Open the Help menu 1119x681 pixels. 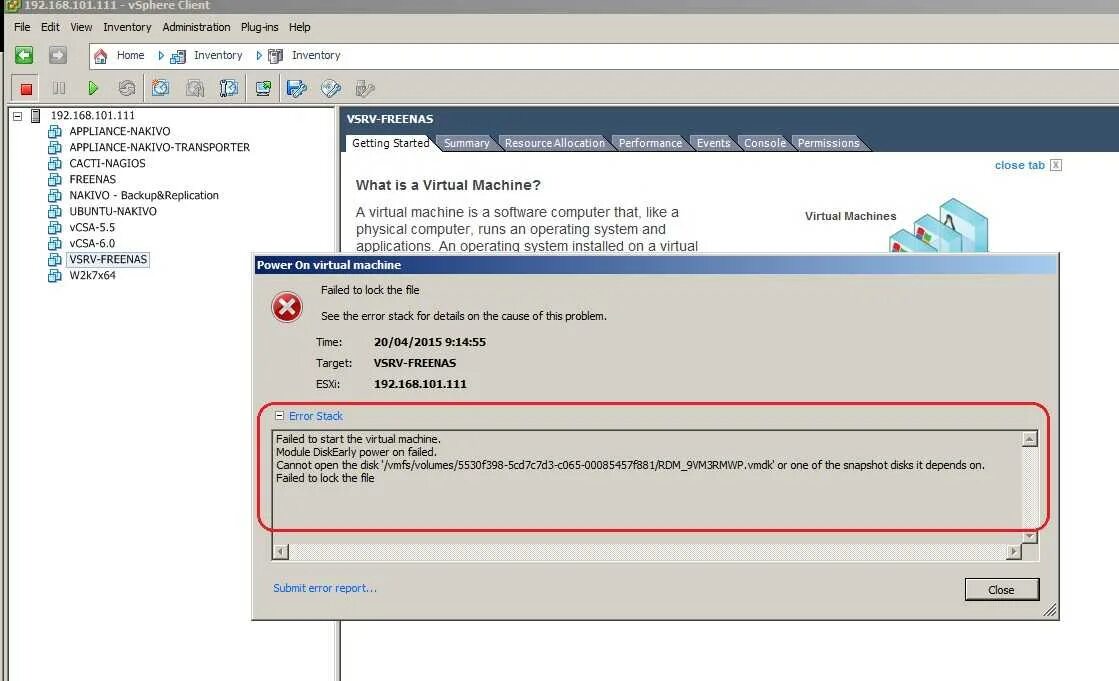pos(300,27)
